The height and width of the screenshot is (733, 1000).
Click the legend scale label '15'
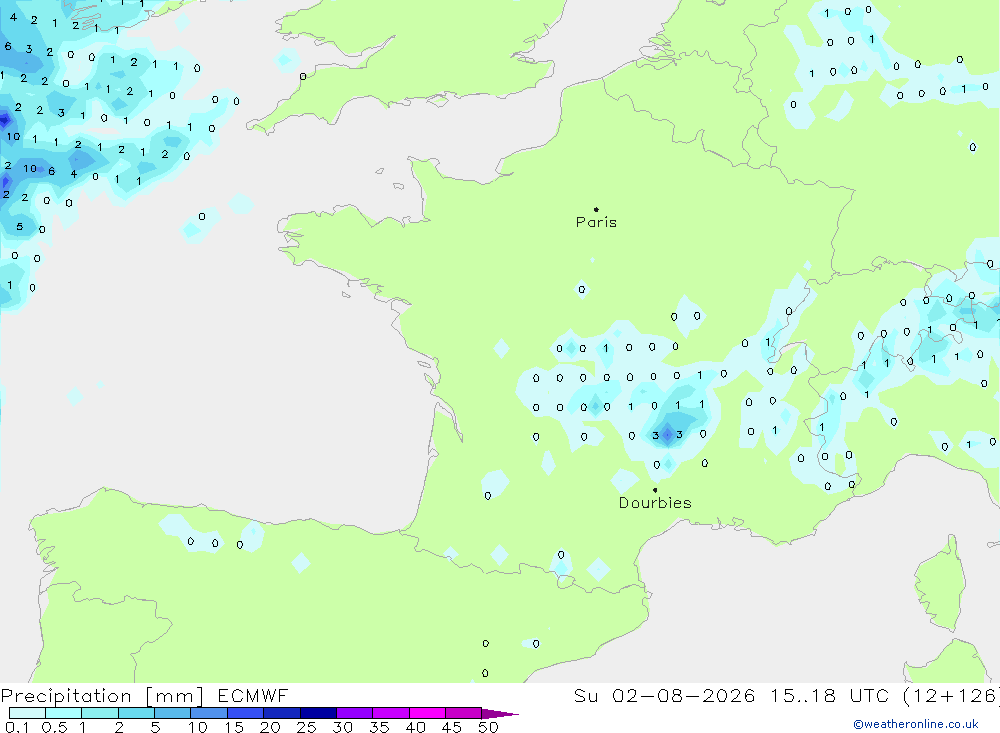(234, 727)
